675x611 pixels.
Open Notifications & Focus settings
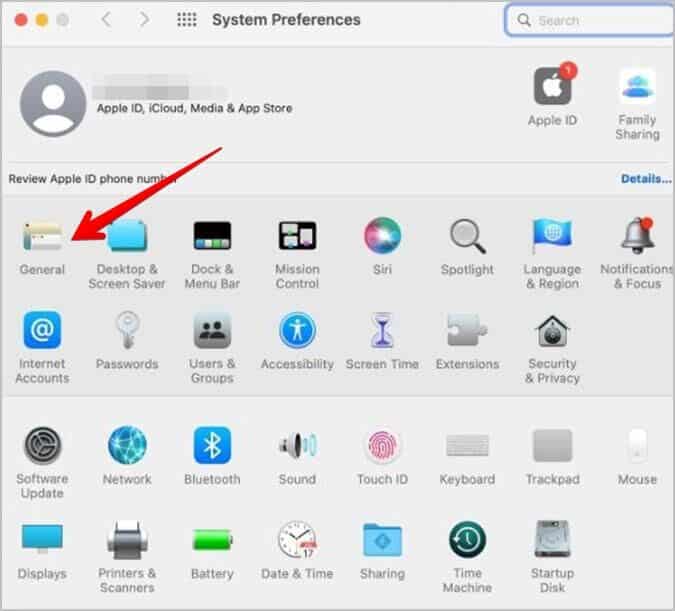tap(637, 238)
